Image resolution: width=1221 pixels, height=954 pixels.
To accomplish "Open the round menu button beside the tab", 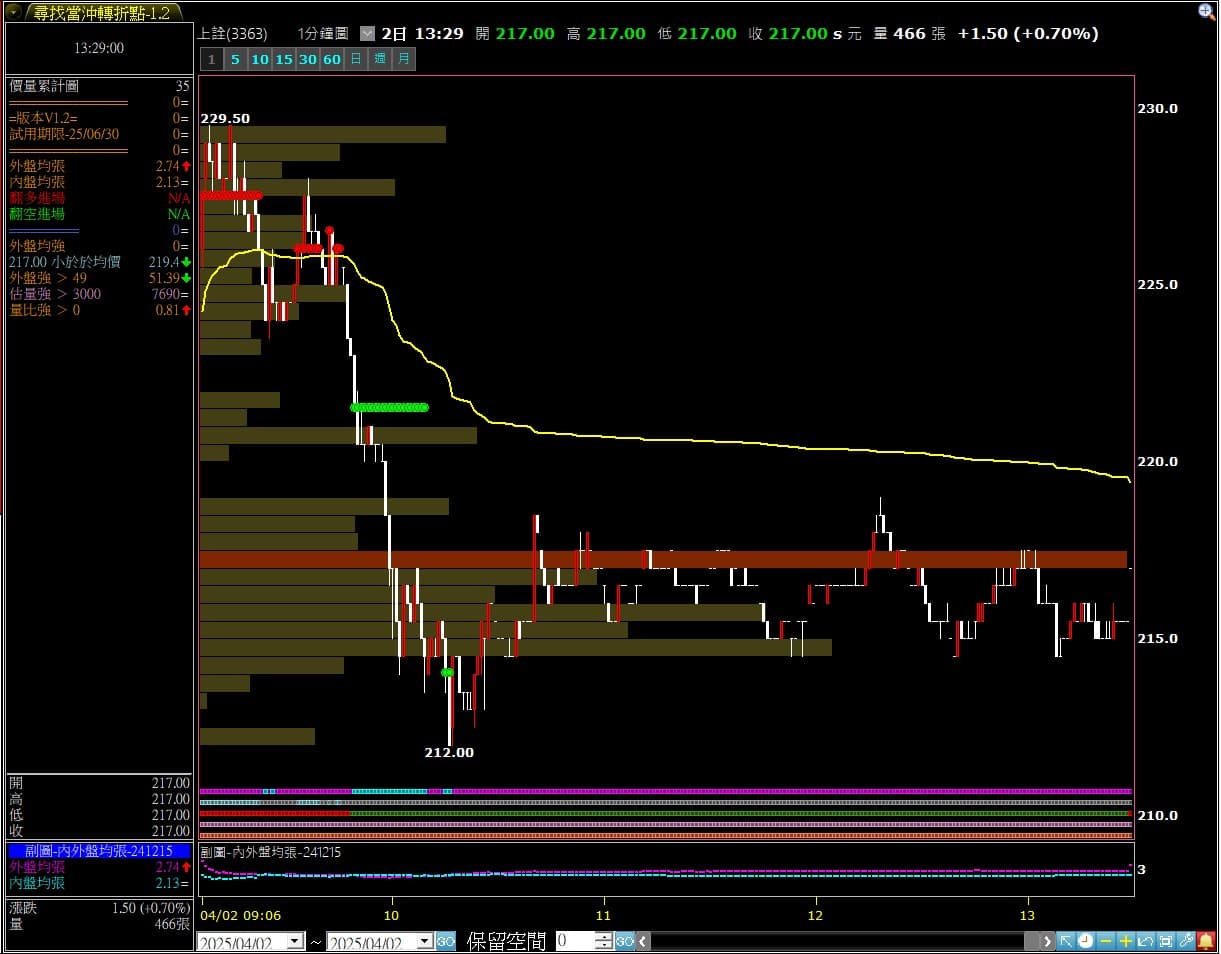I will coord(13,11).
